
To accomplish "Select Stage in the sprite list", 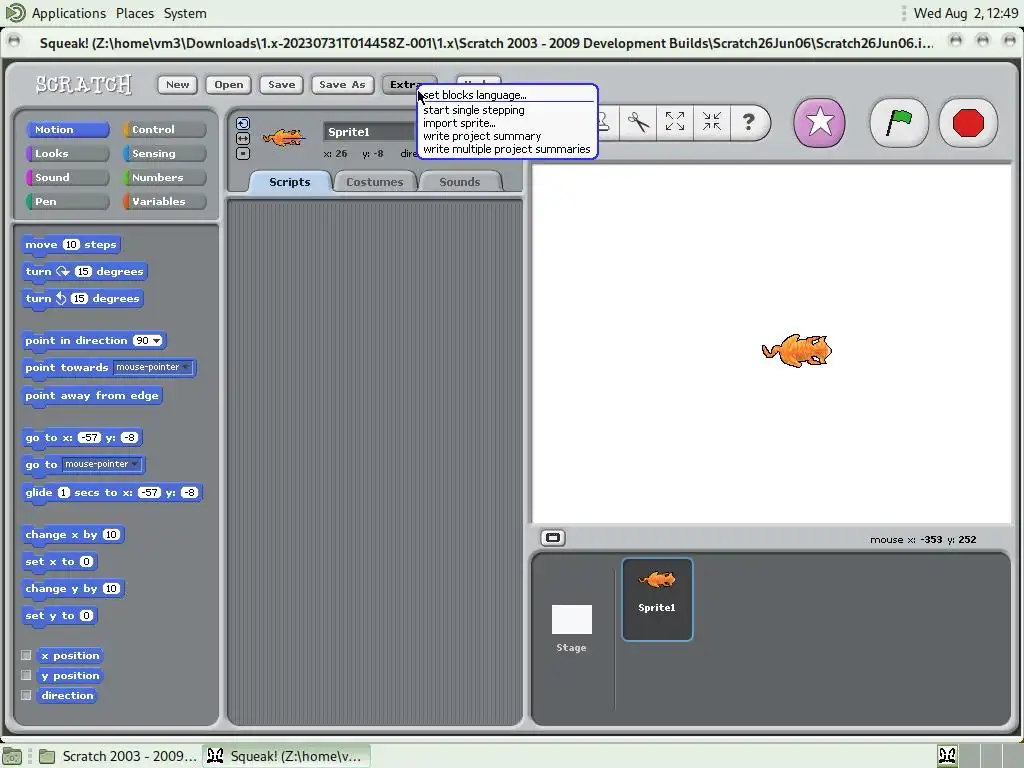I will tap(571, 627).
